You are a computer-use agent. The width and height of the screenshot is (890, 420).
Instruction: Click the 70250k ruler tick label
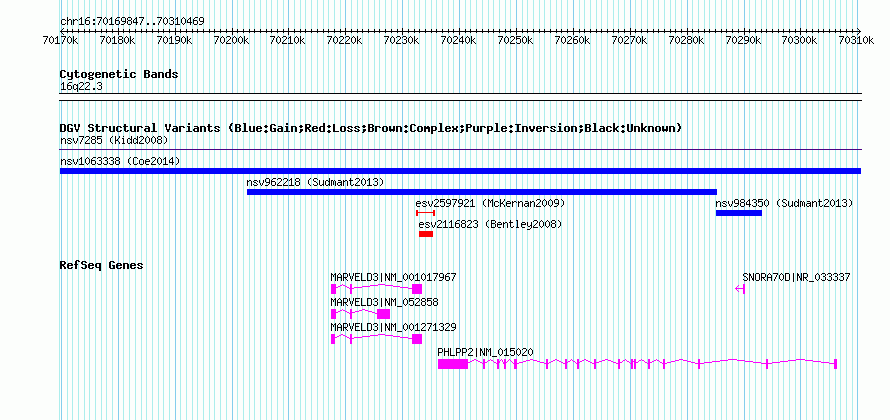tap(515, 40)
